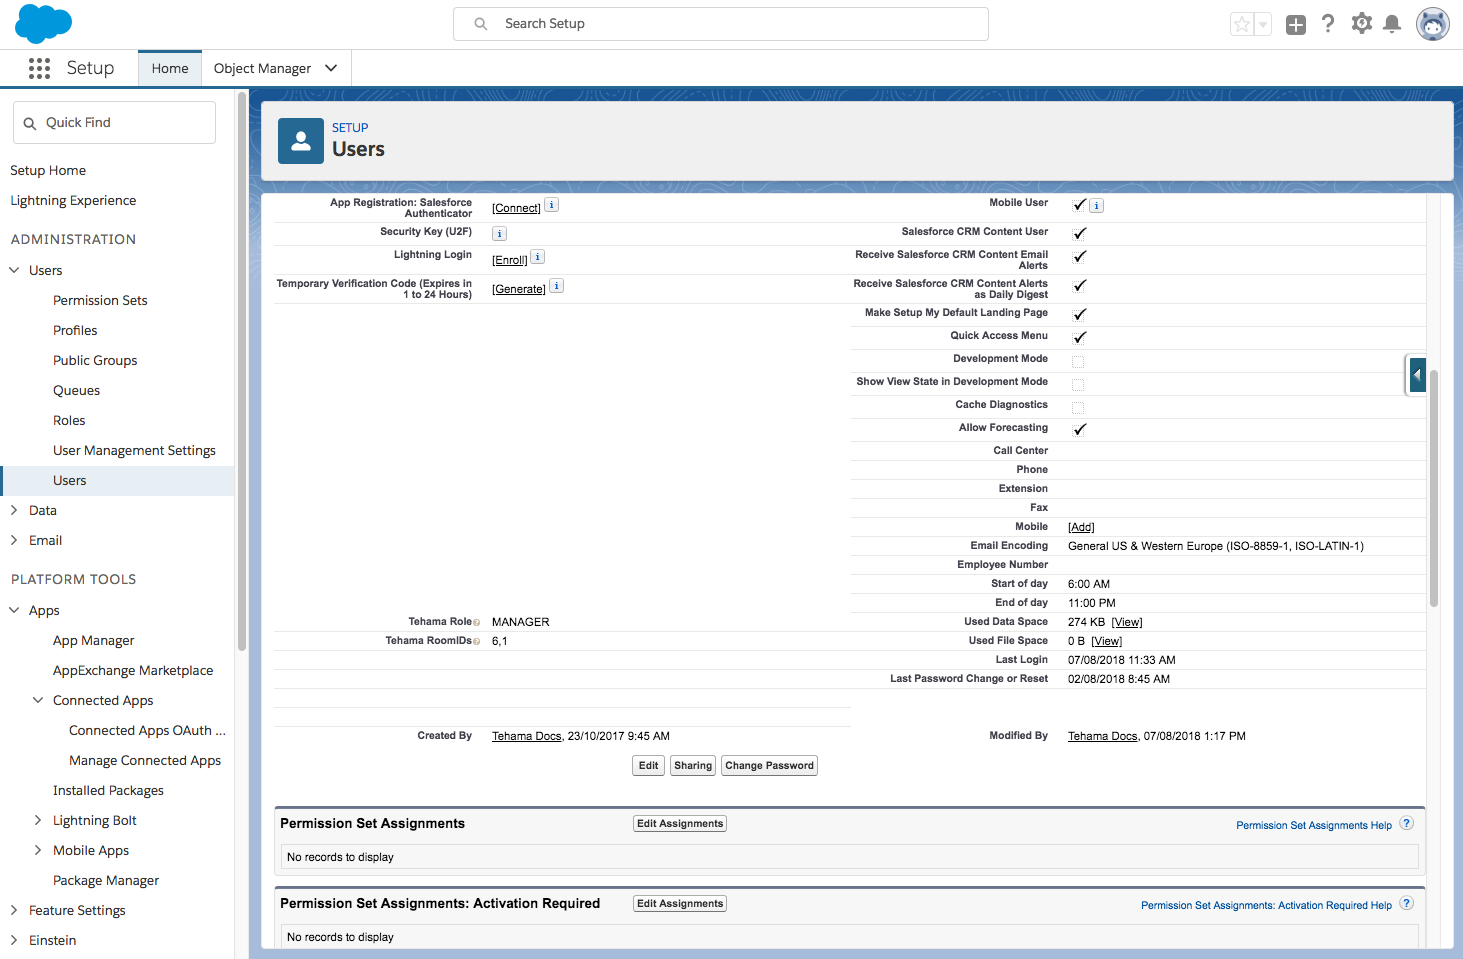Collapse the Apps section in sidebar
The width and height of the screenshot is (1463, 959).
[x=14, y=610]
